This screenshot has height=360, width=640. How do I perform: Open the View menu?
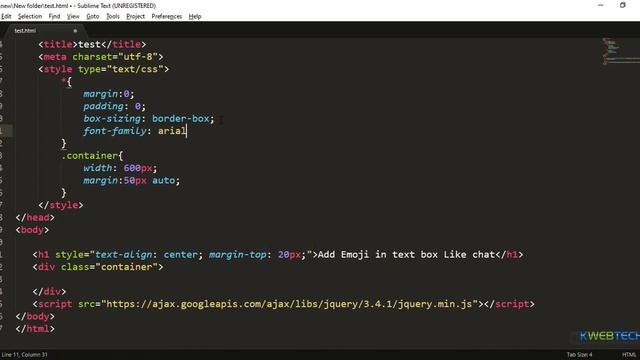73,16
